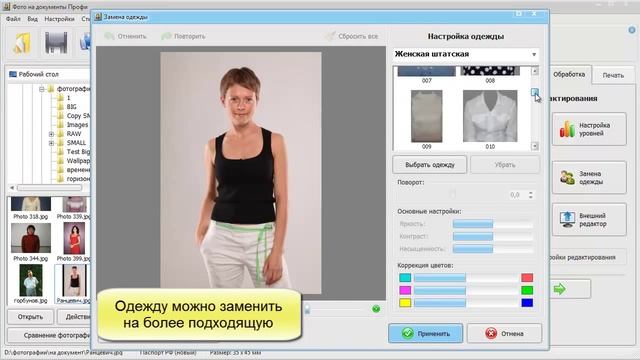Click the blue color swatch

[527, 302]
